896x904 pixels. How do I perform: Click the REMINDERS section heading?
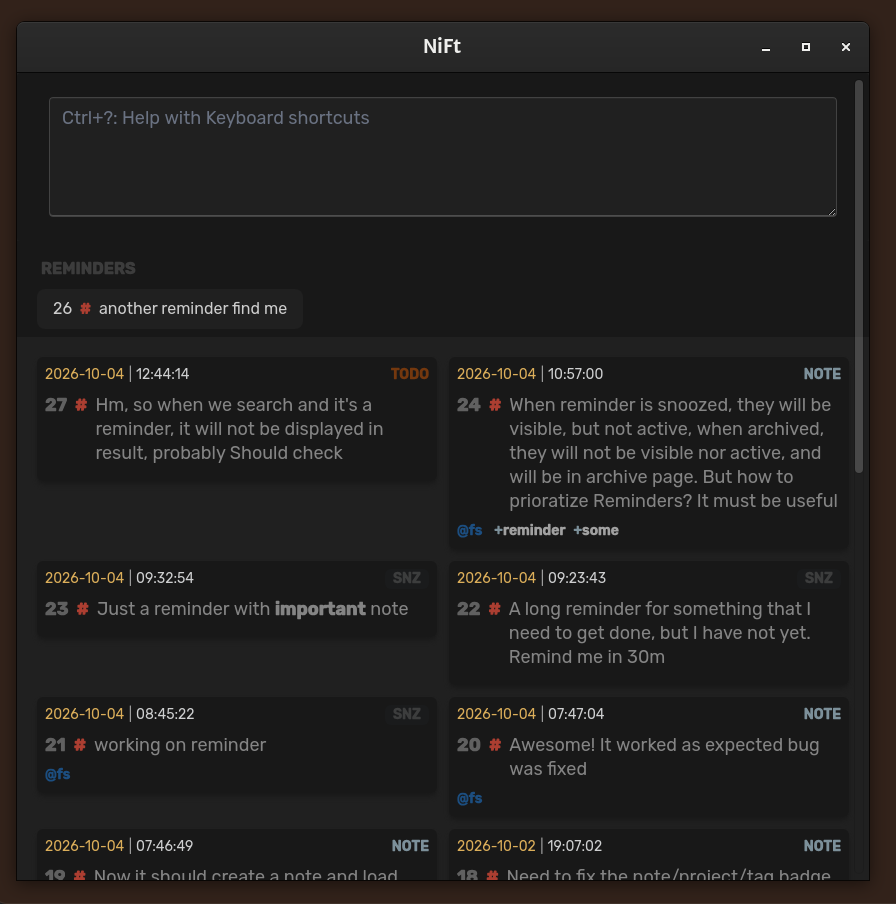88,269
